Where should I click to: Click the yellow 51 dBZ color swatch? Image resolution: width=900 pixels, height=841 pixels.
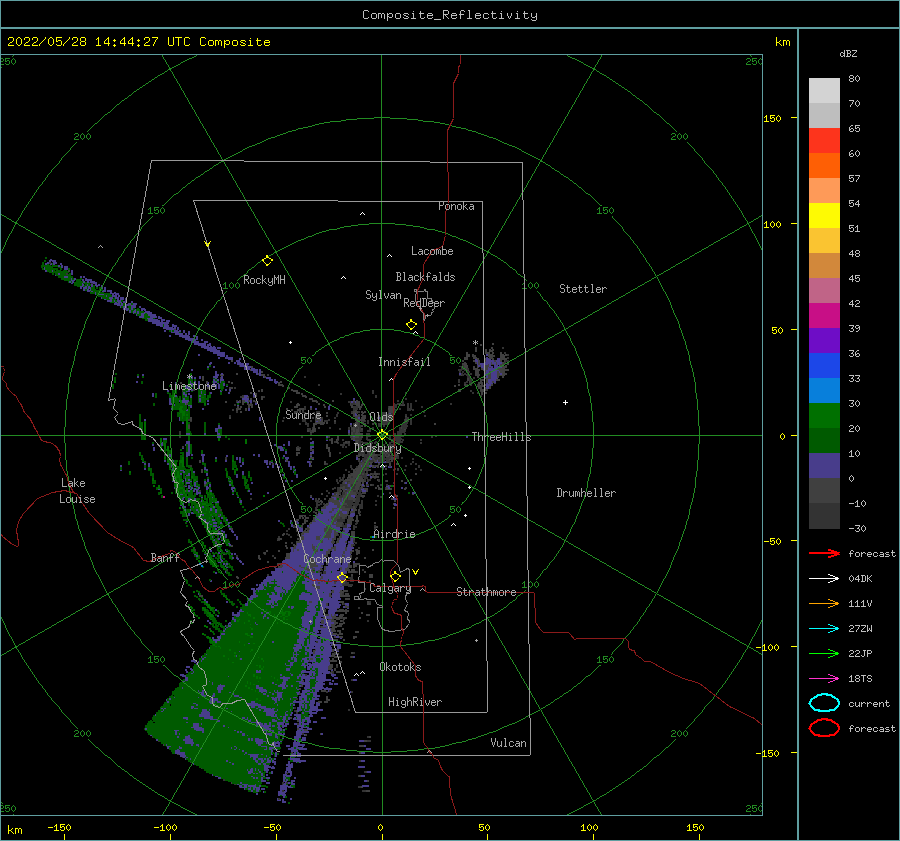[824, 216]
